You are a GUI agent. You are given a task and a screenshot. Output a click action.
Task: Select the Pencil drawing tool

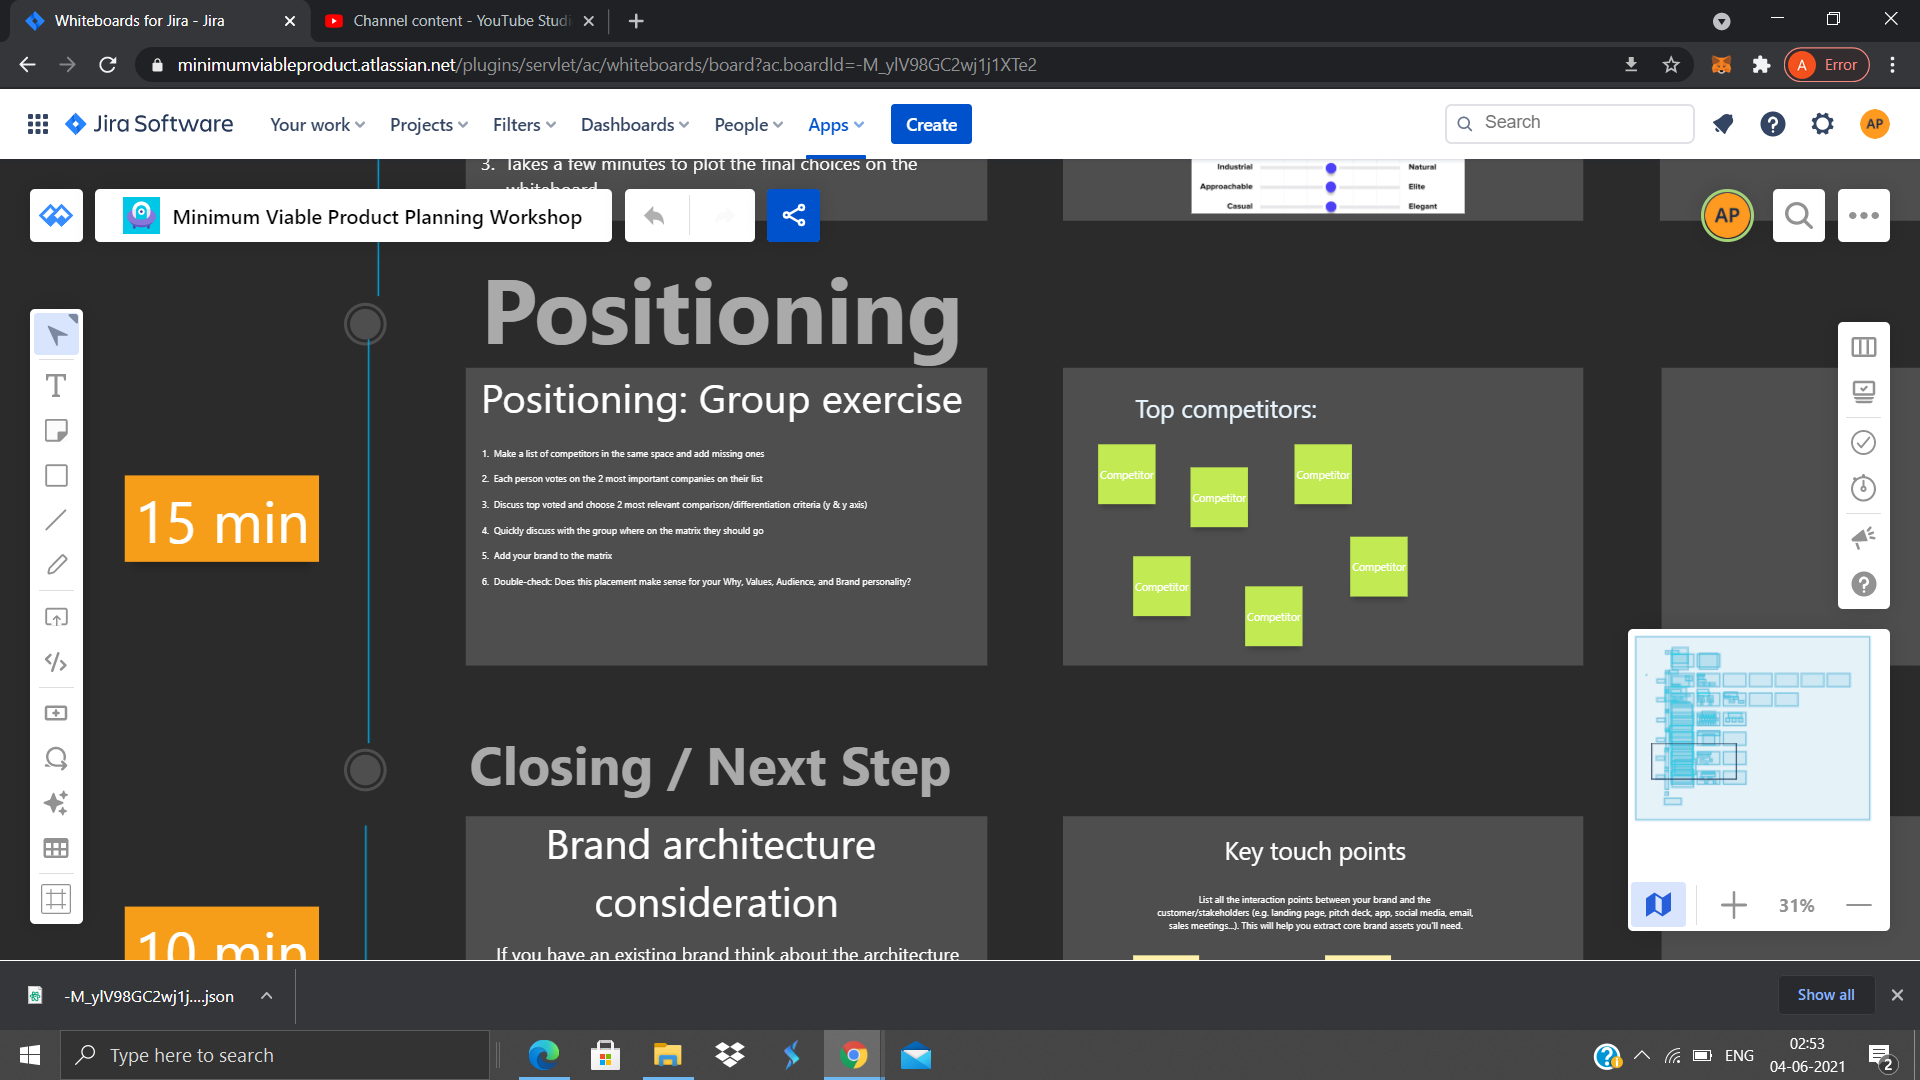pos(56,565)
